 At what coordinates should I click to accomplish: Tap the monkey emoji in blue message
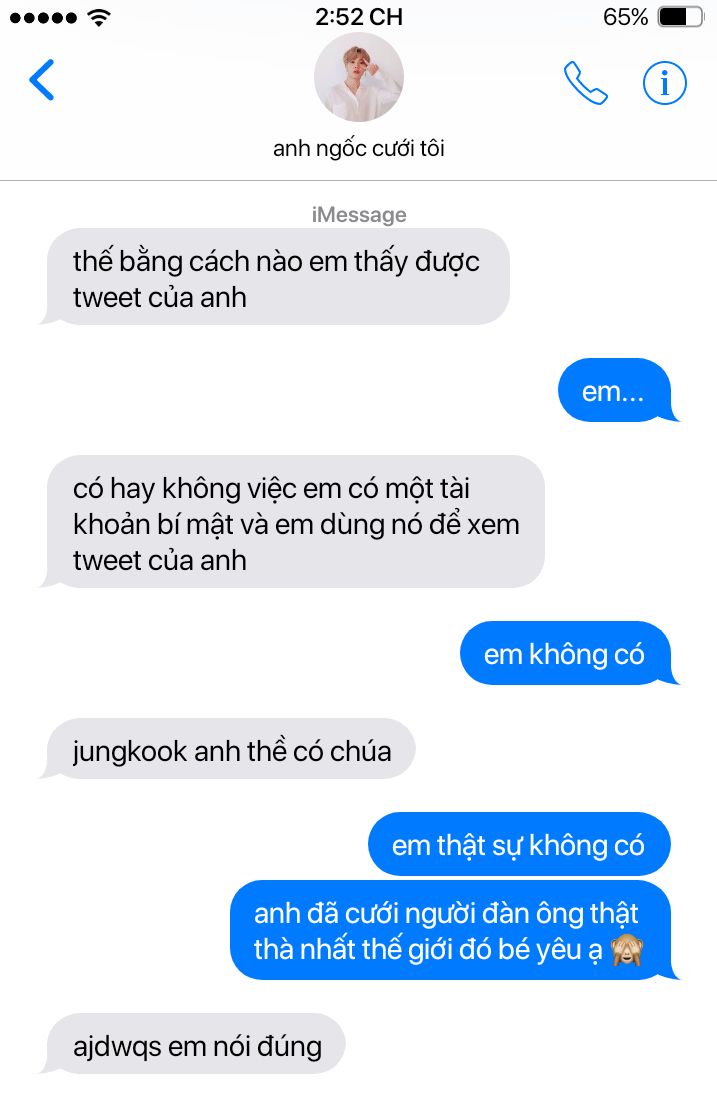coord(626,950)
